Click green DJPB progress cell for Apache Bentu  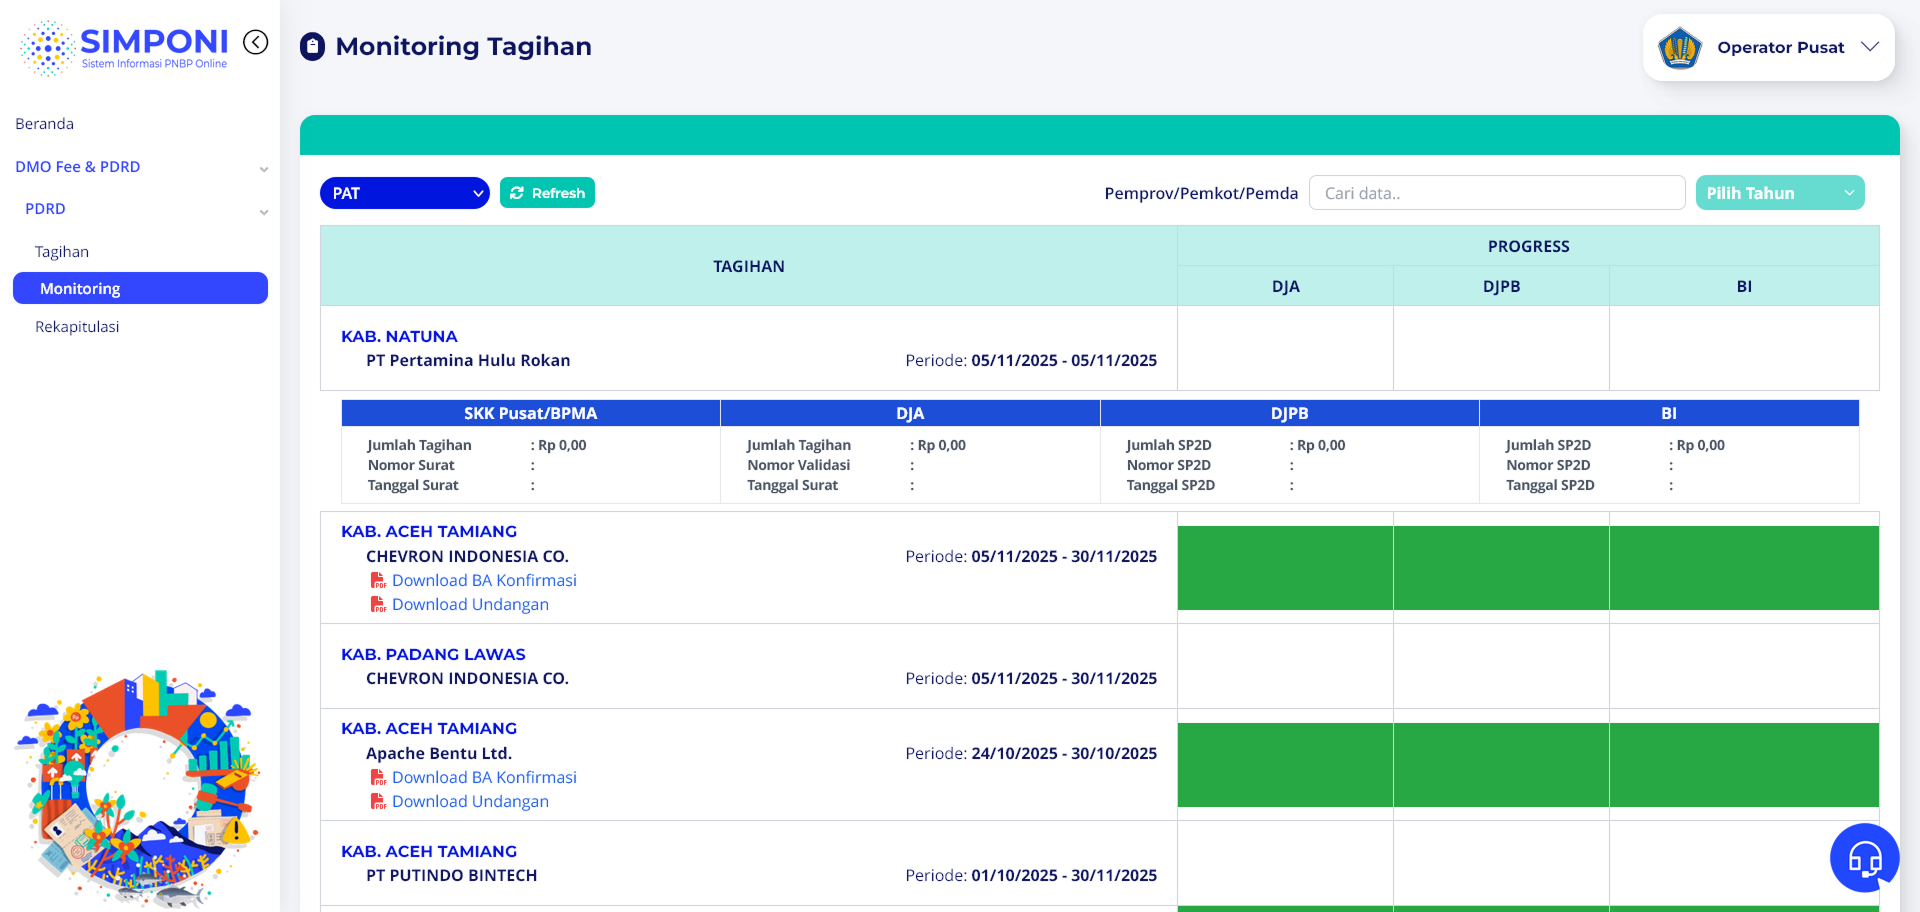pos(1501,765)
